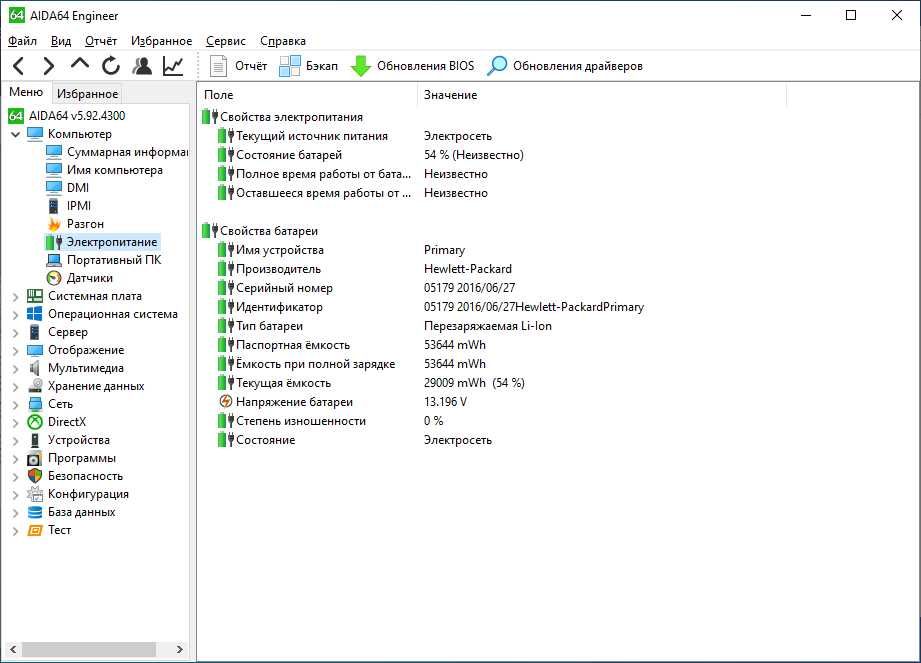Maximize the AIDA64 Engineer window

[851, 15]
